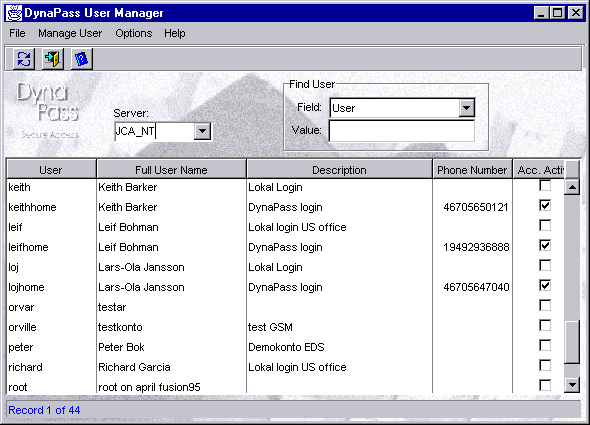Click full name 'Peter Bok'
Image resolution: width=590 pixels, height=425 pixels.
(121, 347)
